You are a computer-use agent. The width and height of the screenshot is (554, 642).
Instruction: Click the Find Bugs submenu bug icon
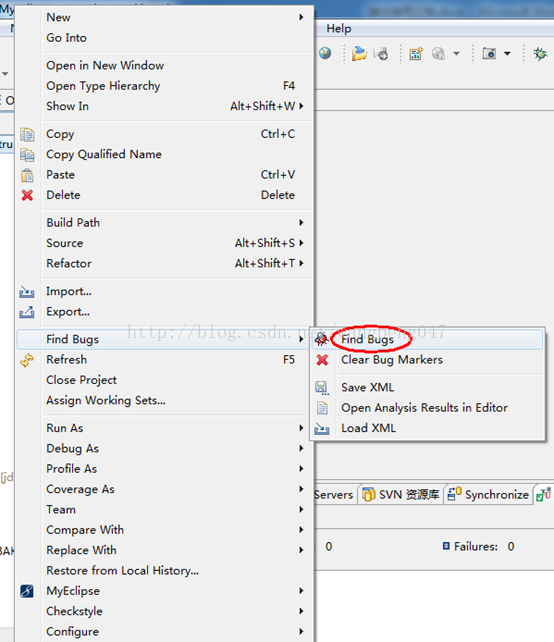click(321, 339)
